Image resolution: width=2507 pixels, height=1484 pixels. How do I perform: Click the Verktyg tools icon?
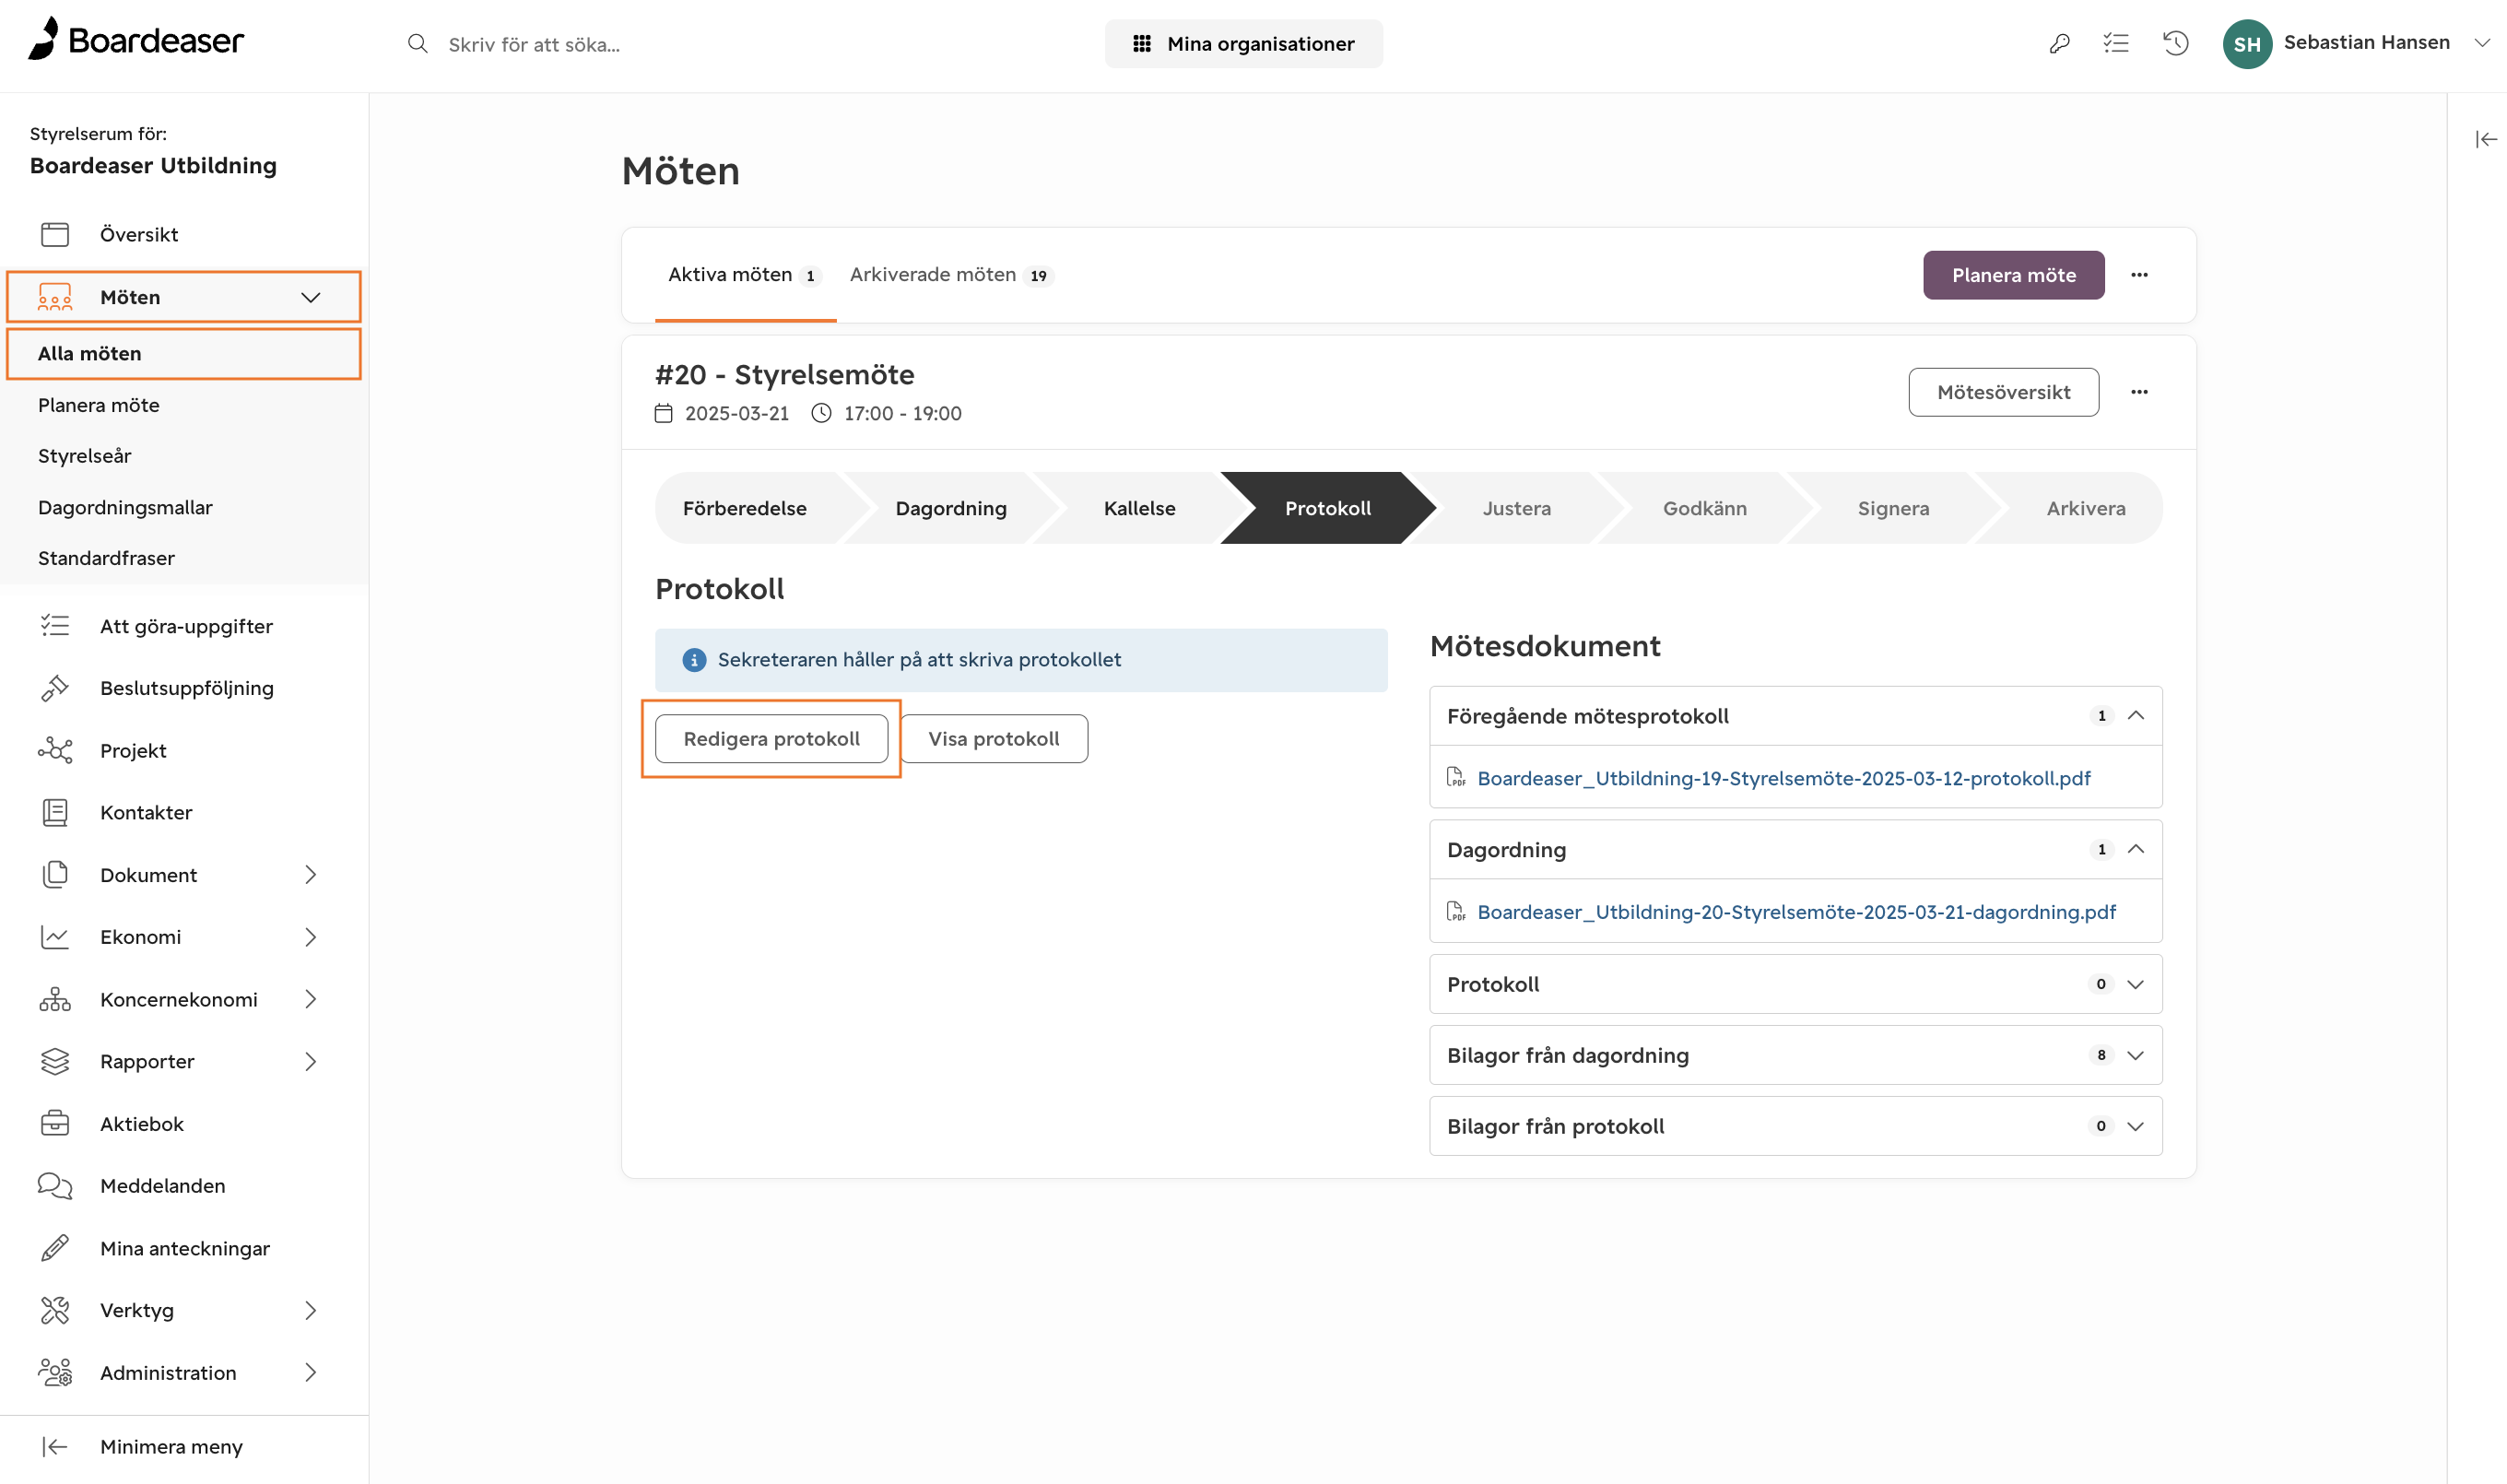[55, 1310]
